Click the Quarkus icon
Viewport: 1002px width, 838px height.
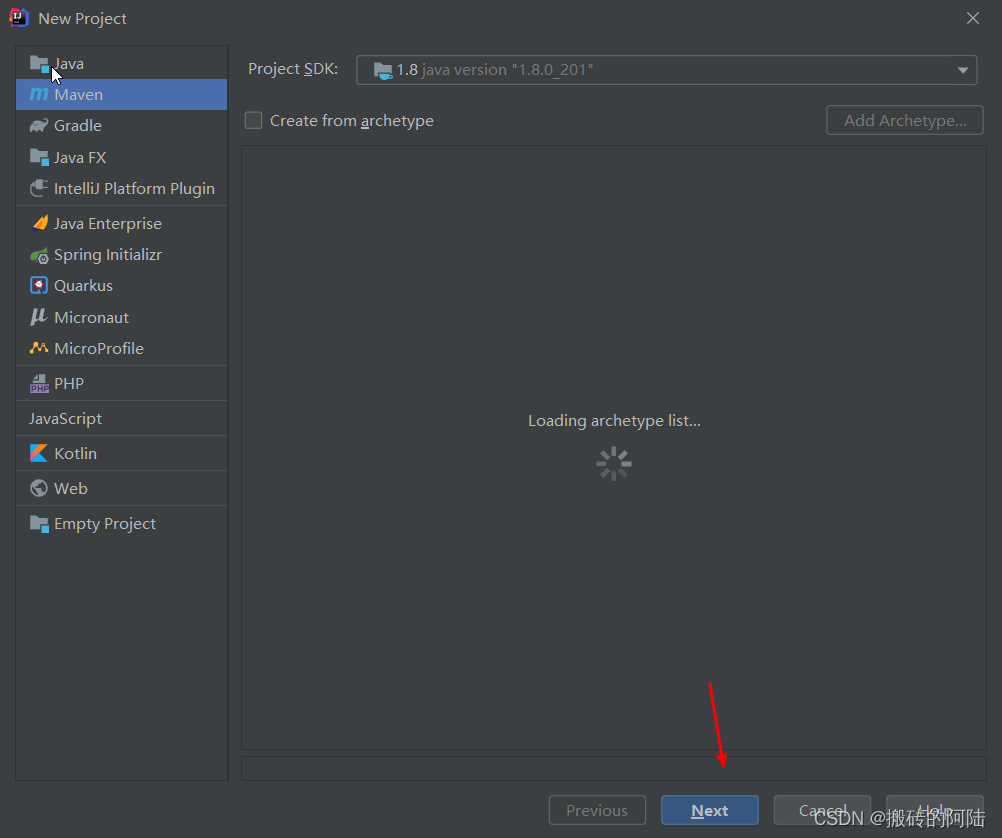[39, 285]
